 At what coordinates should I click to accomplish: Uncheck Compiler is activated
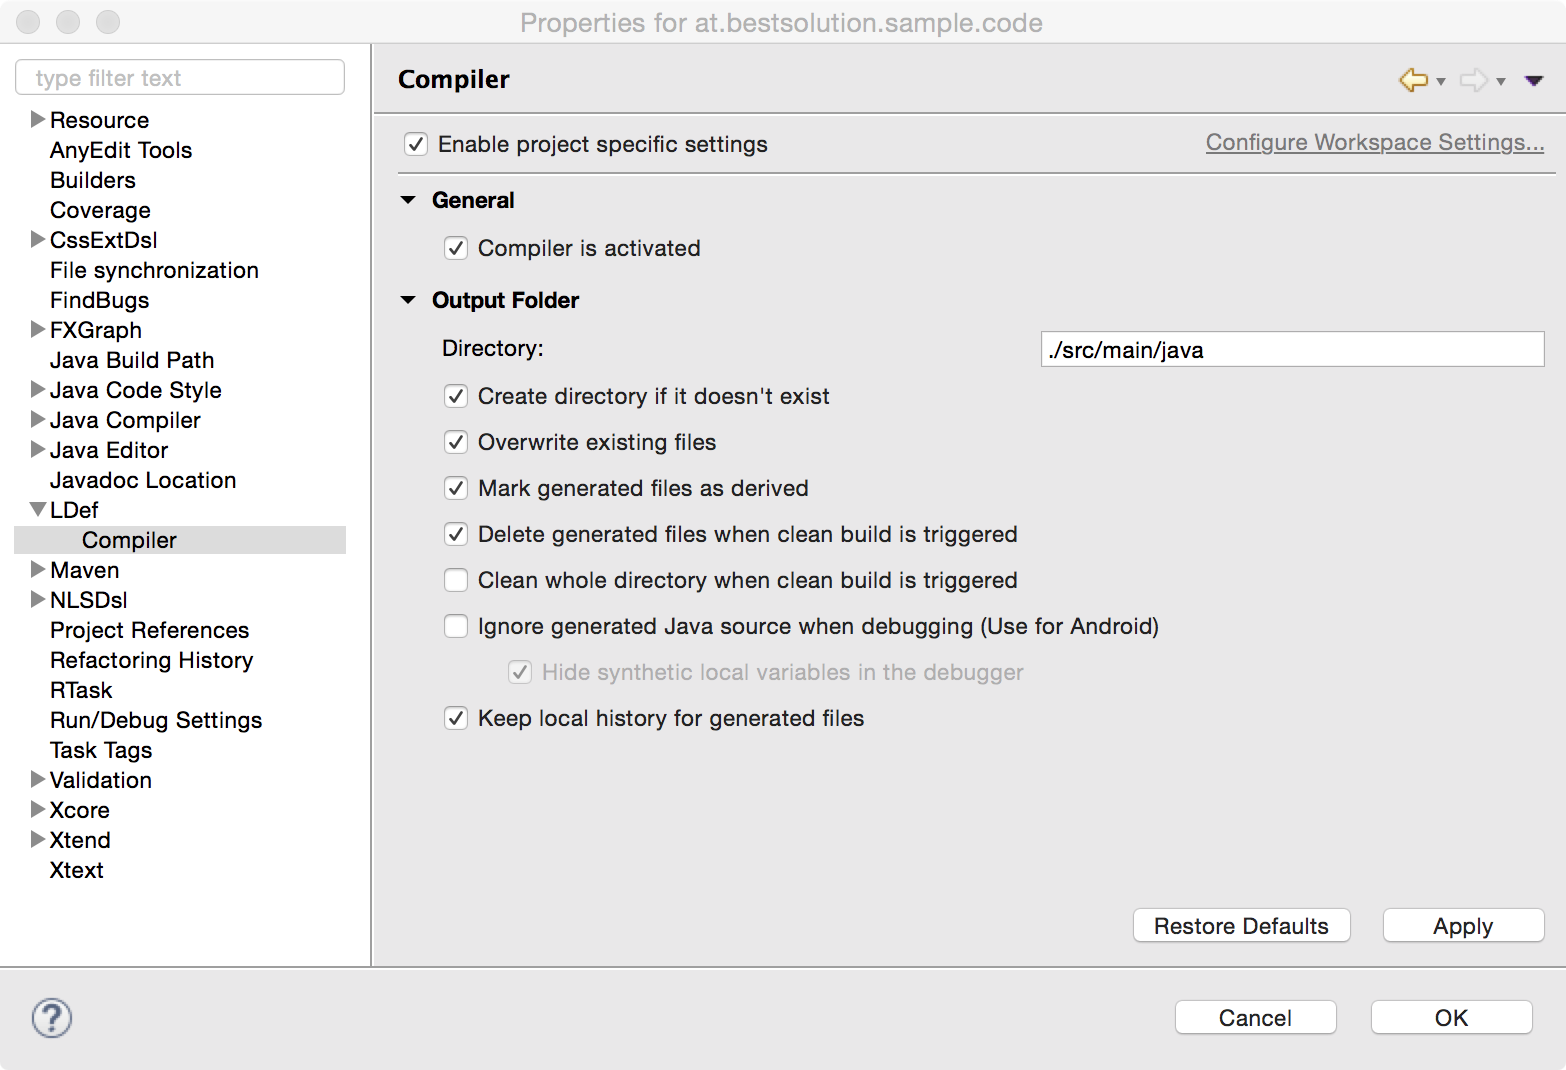click(456, 248)
